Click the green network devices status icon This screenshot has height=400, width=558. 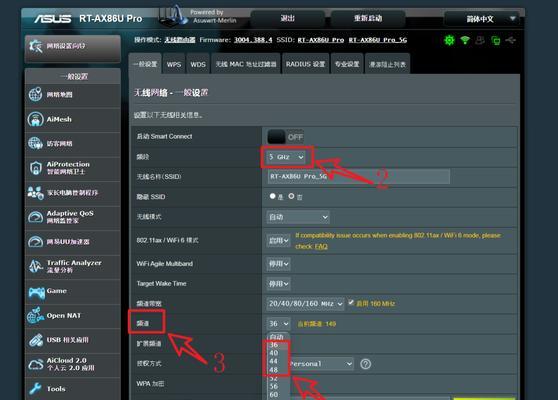click(495, 41)
